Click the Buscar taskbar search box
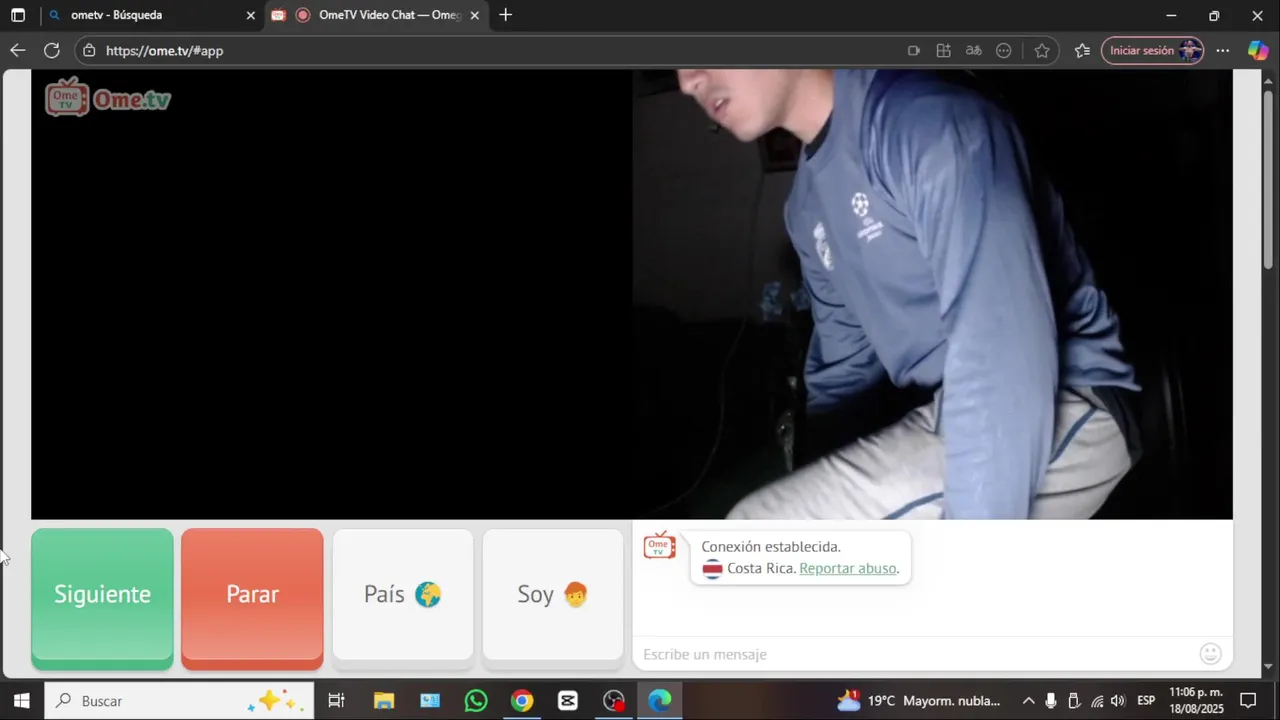 (x=180, y=701)
